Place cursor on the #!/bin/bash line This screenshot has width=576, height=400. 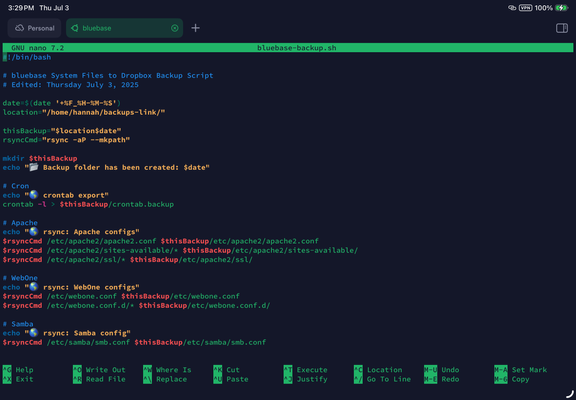click(27, 57)
